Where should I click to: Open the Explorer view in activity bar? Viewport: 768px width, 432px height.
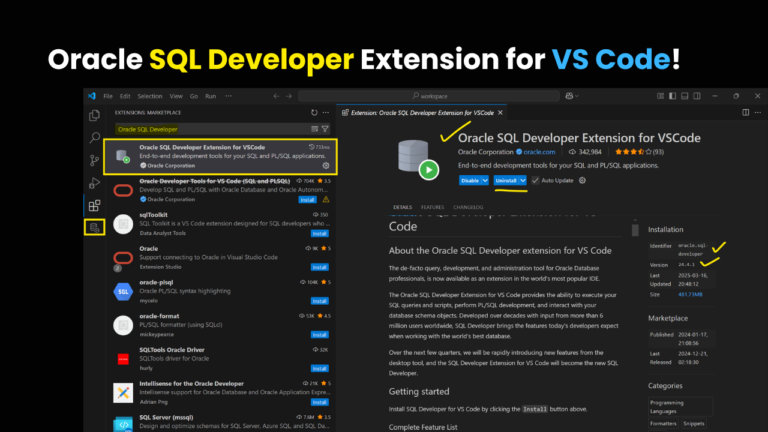pyautogui.click(x=95, y=116)
